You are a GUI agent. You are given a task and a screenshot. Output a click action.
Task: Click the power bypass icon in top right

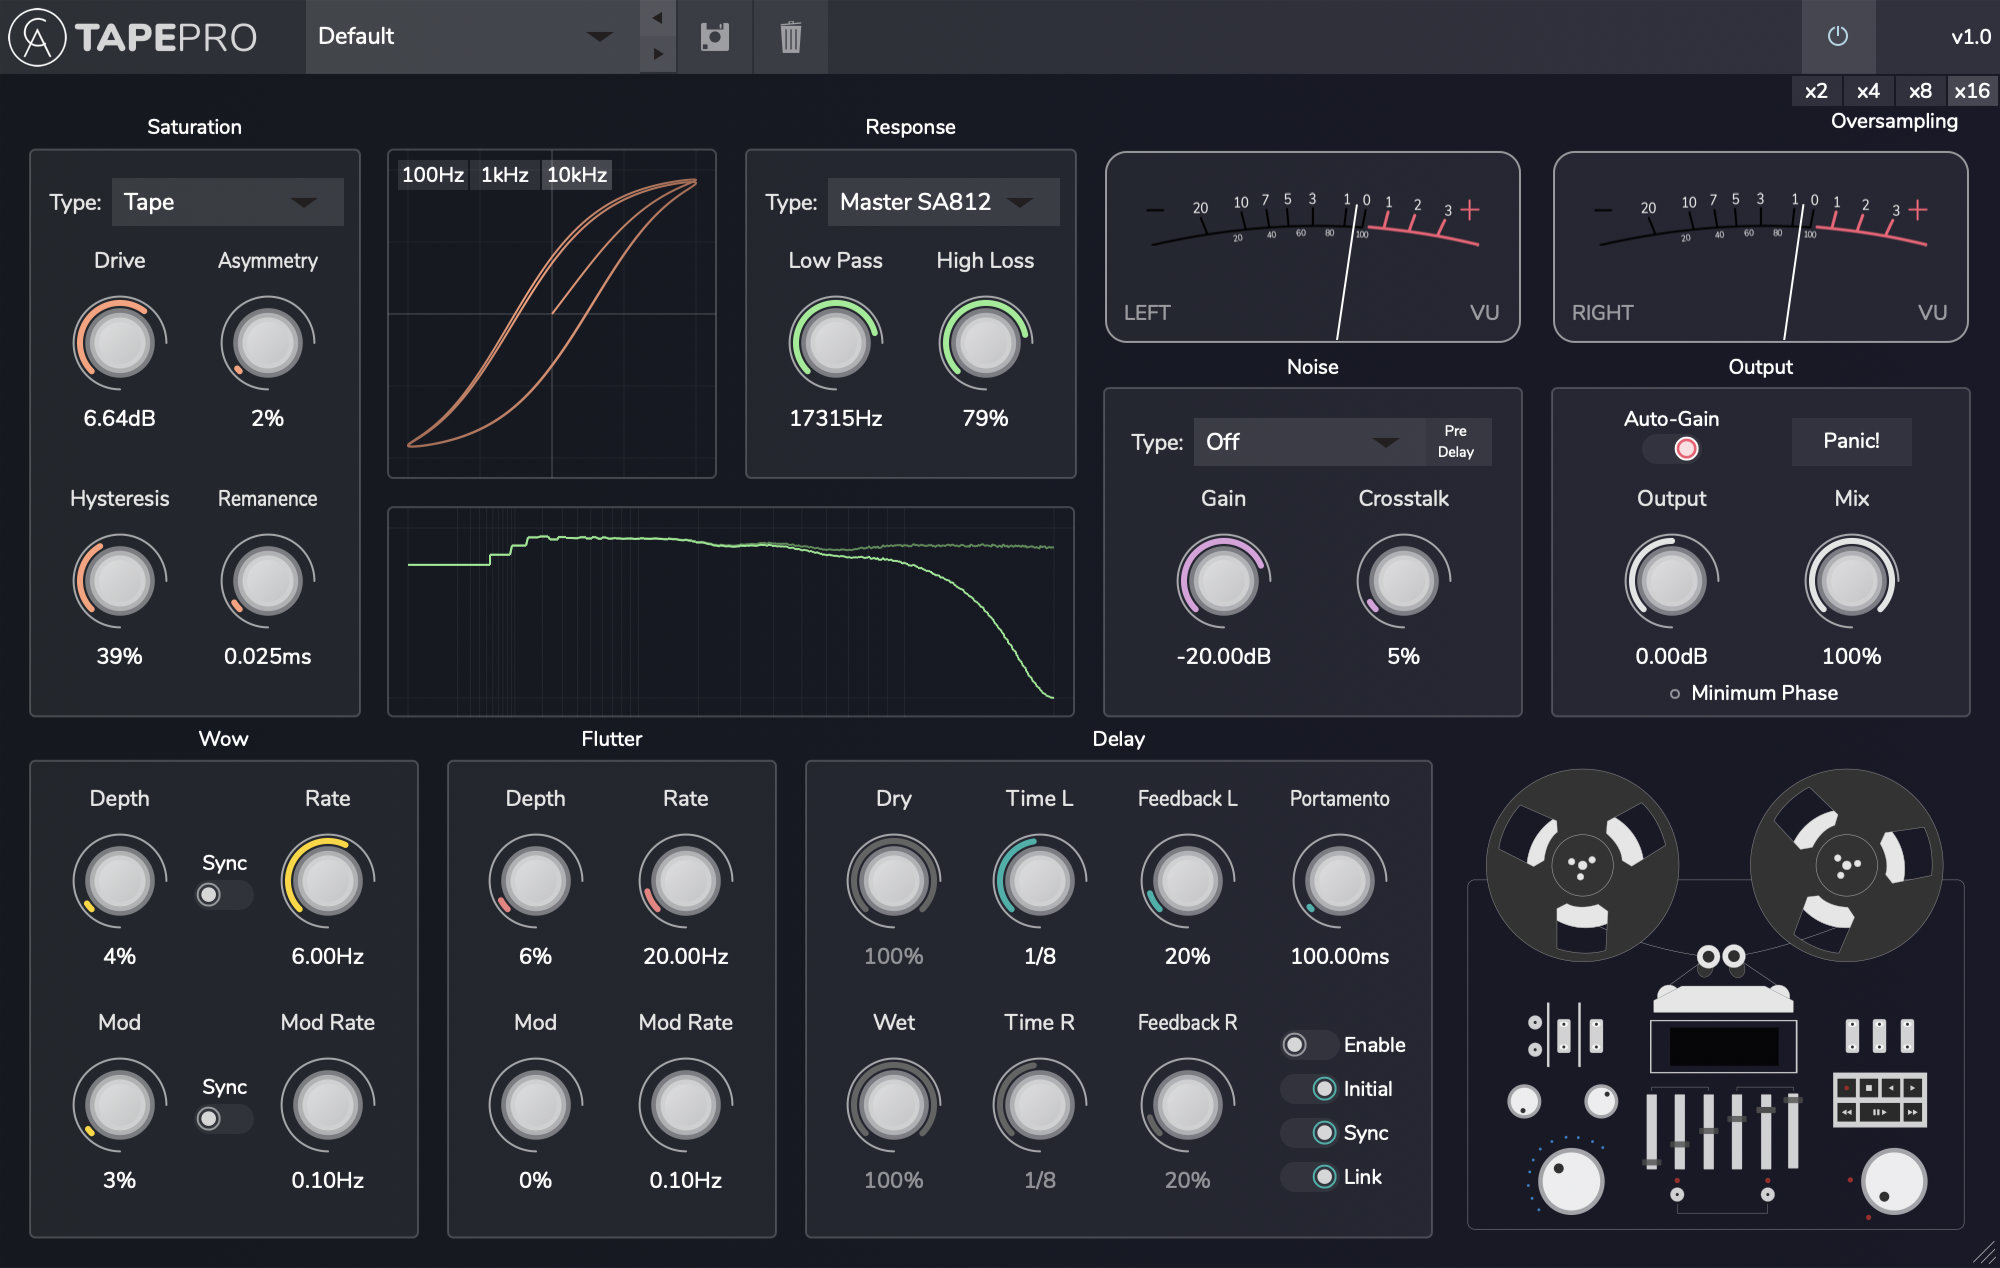tap(1839, 37)
